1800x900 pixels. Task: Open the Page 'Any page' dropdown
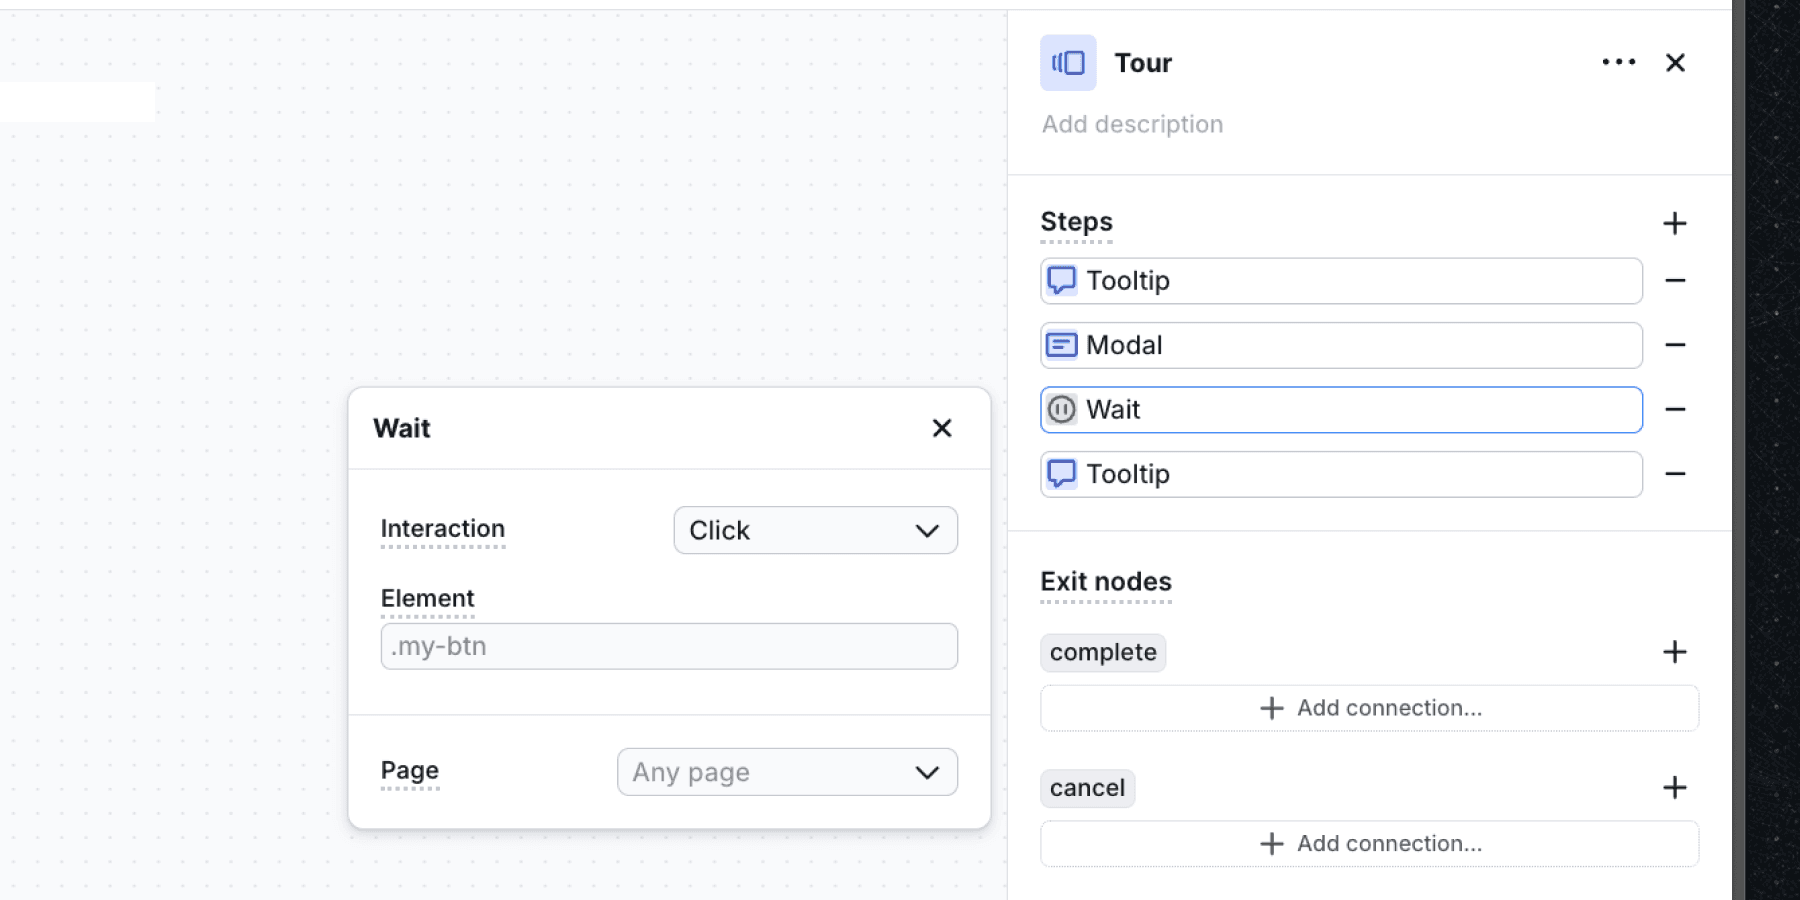click(787, 772)
